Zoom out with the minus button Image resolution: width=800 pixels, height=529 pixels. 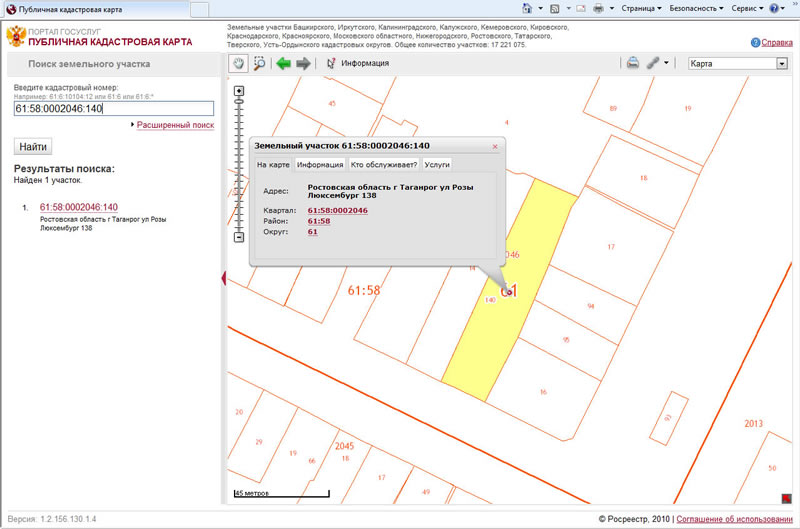[239, 237]
